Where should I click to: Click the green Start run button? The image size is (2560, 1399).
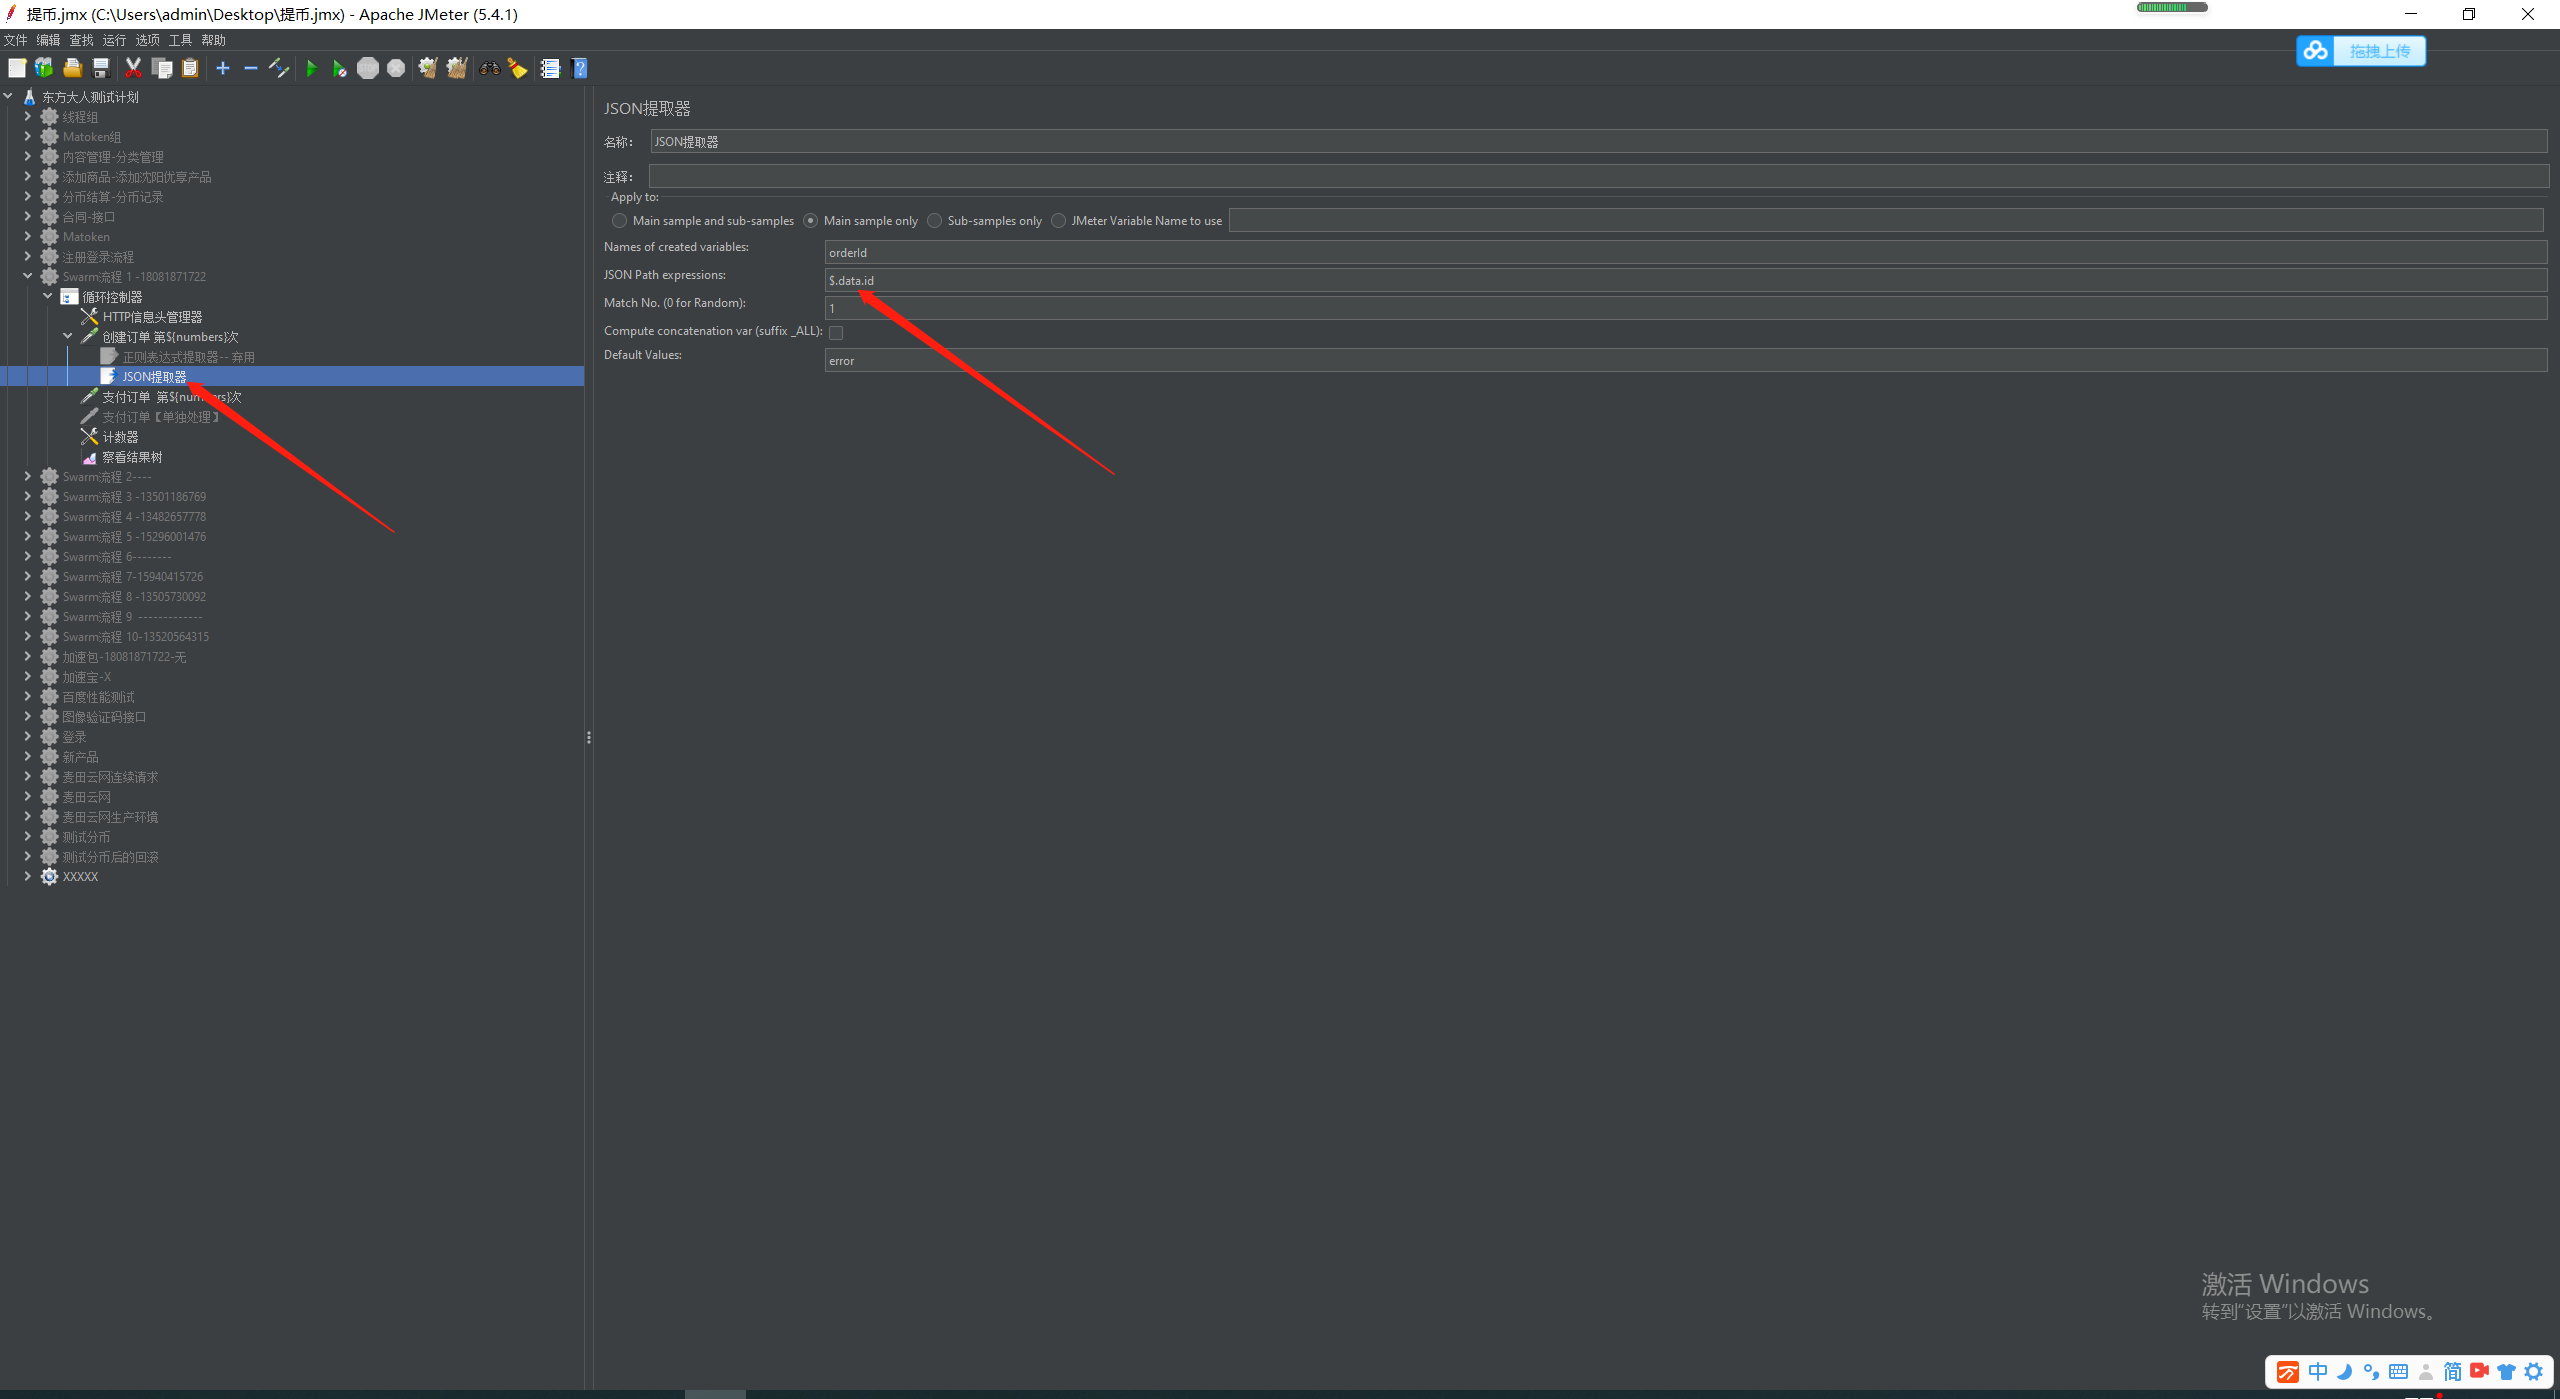pos(311,68)
